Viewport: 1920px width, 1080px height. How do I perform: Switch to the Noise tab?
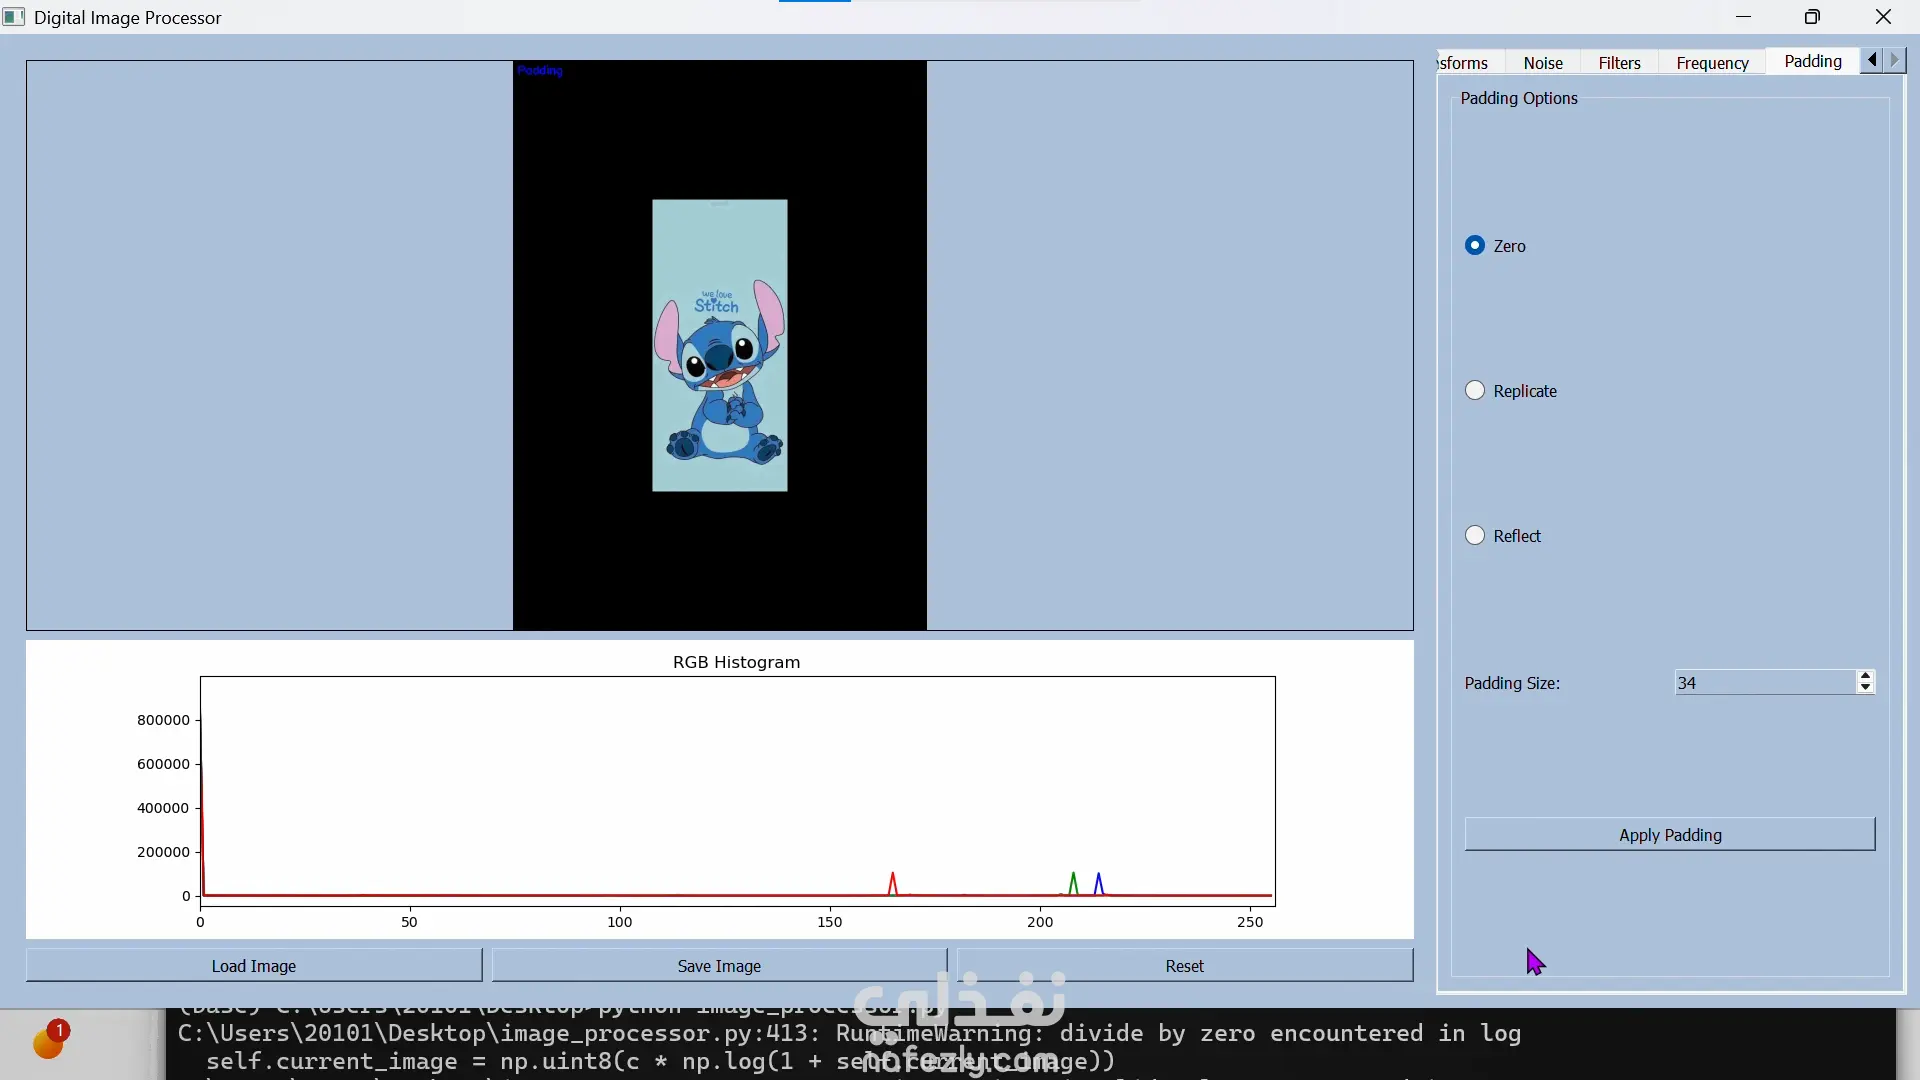tap(1542, 63)
